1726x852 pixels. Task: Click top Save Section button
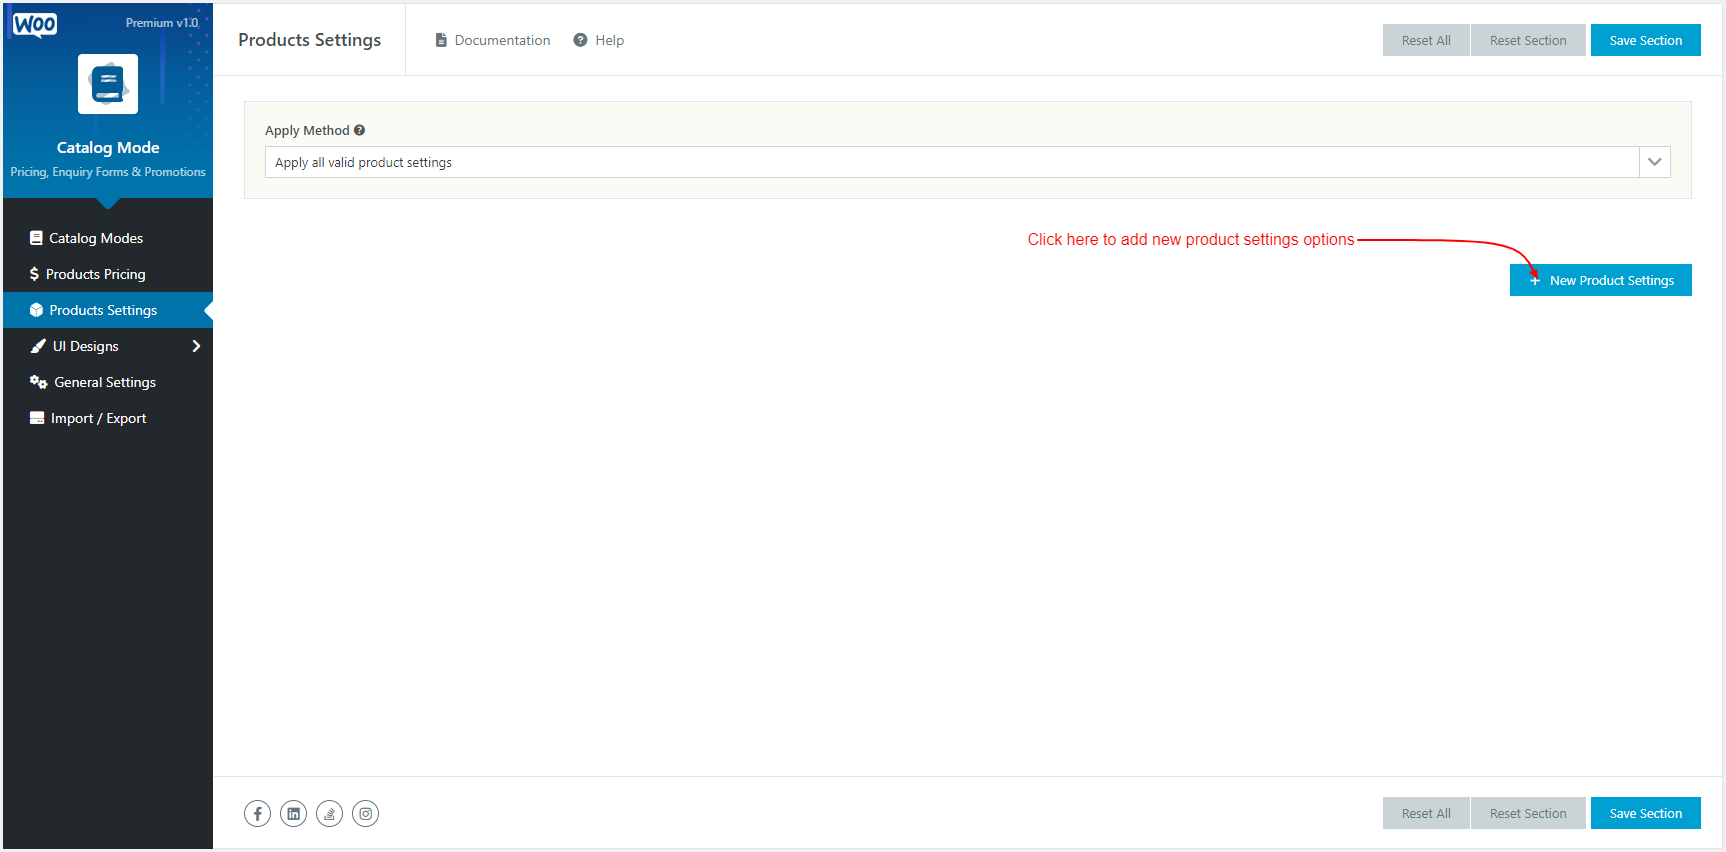click(1646, 40)
